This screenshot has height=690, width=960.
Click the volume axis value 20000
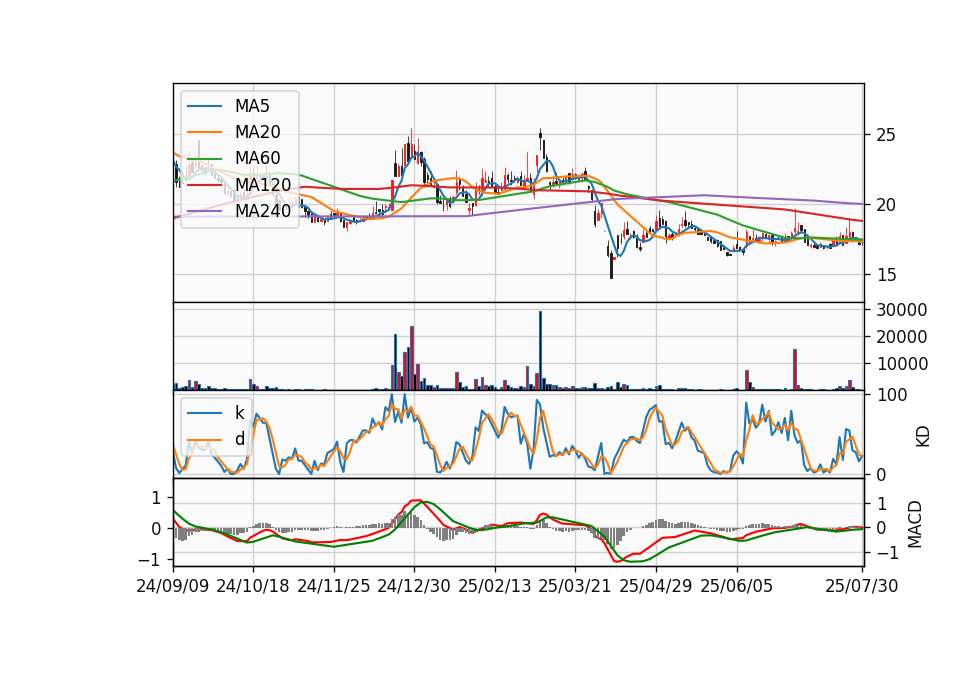902,337
